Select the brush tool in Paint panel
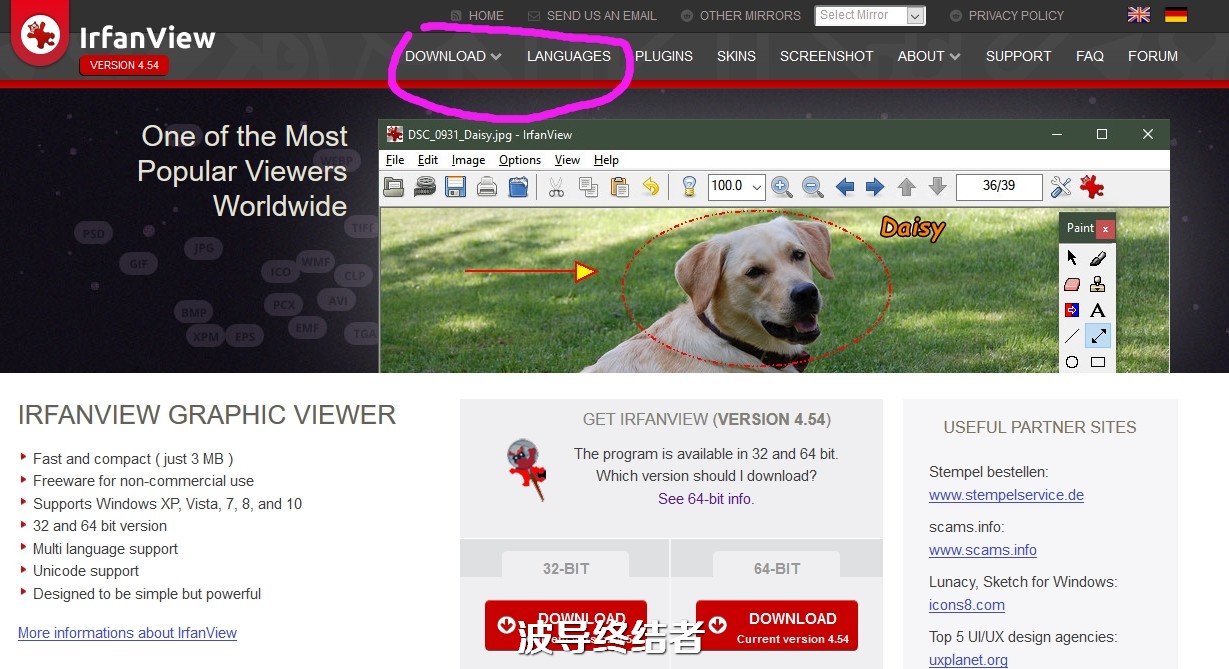Image resolution: width=1229 pixels, height=669 pixels. click(x=1098, y=258)
